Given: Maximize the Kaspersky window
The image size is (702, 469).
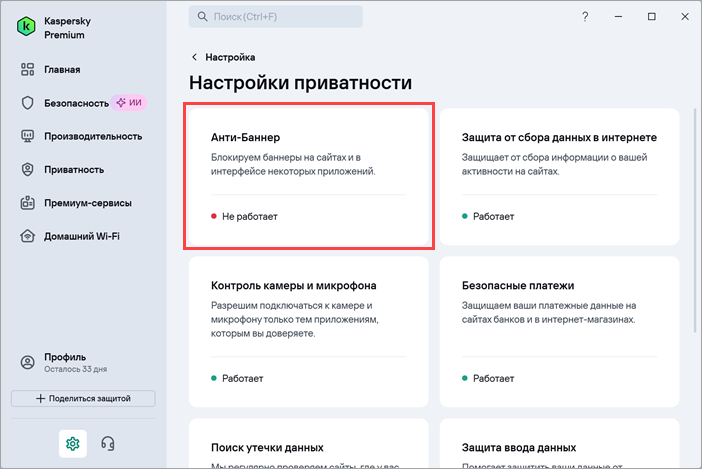Looking at the screenshot, I should [x=651, y=17].
